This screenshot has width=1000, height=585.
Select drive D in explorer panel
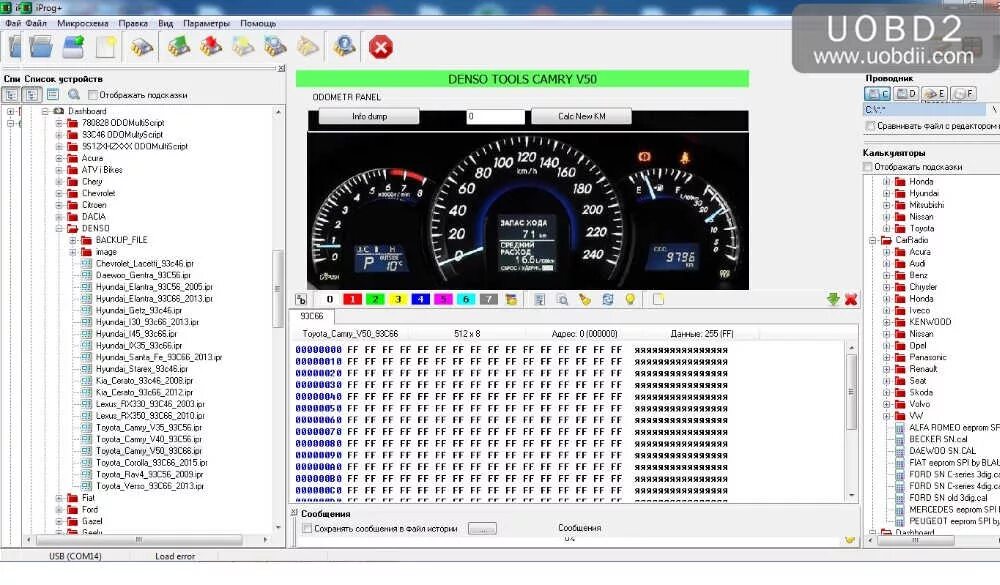(x=906, y=94)
